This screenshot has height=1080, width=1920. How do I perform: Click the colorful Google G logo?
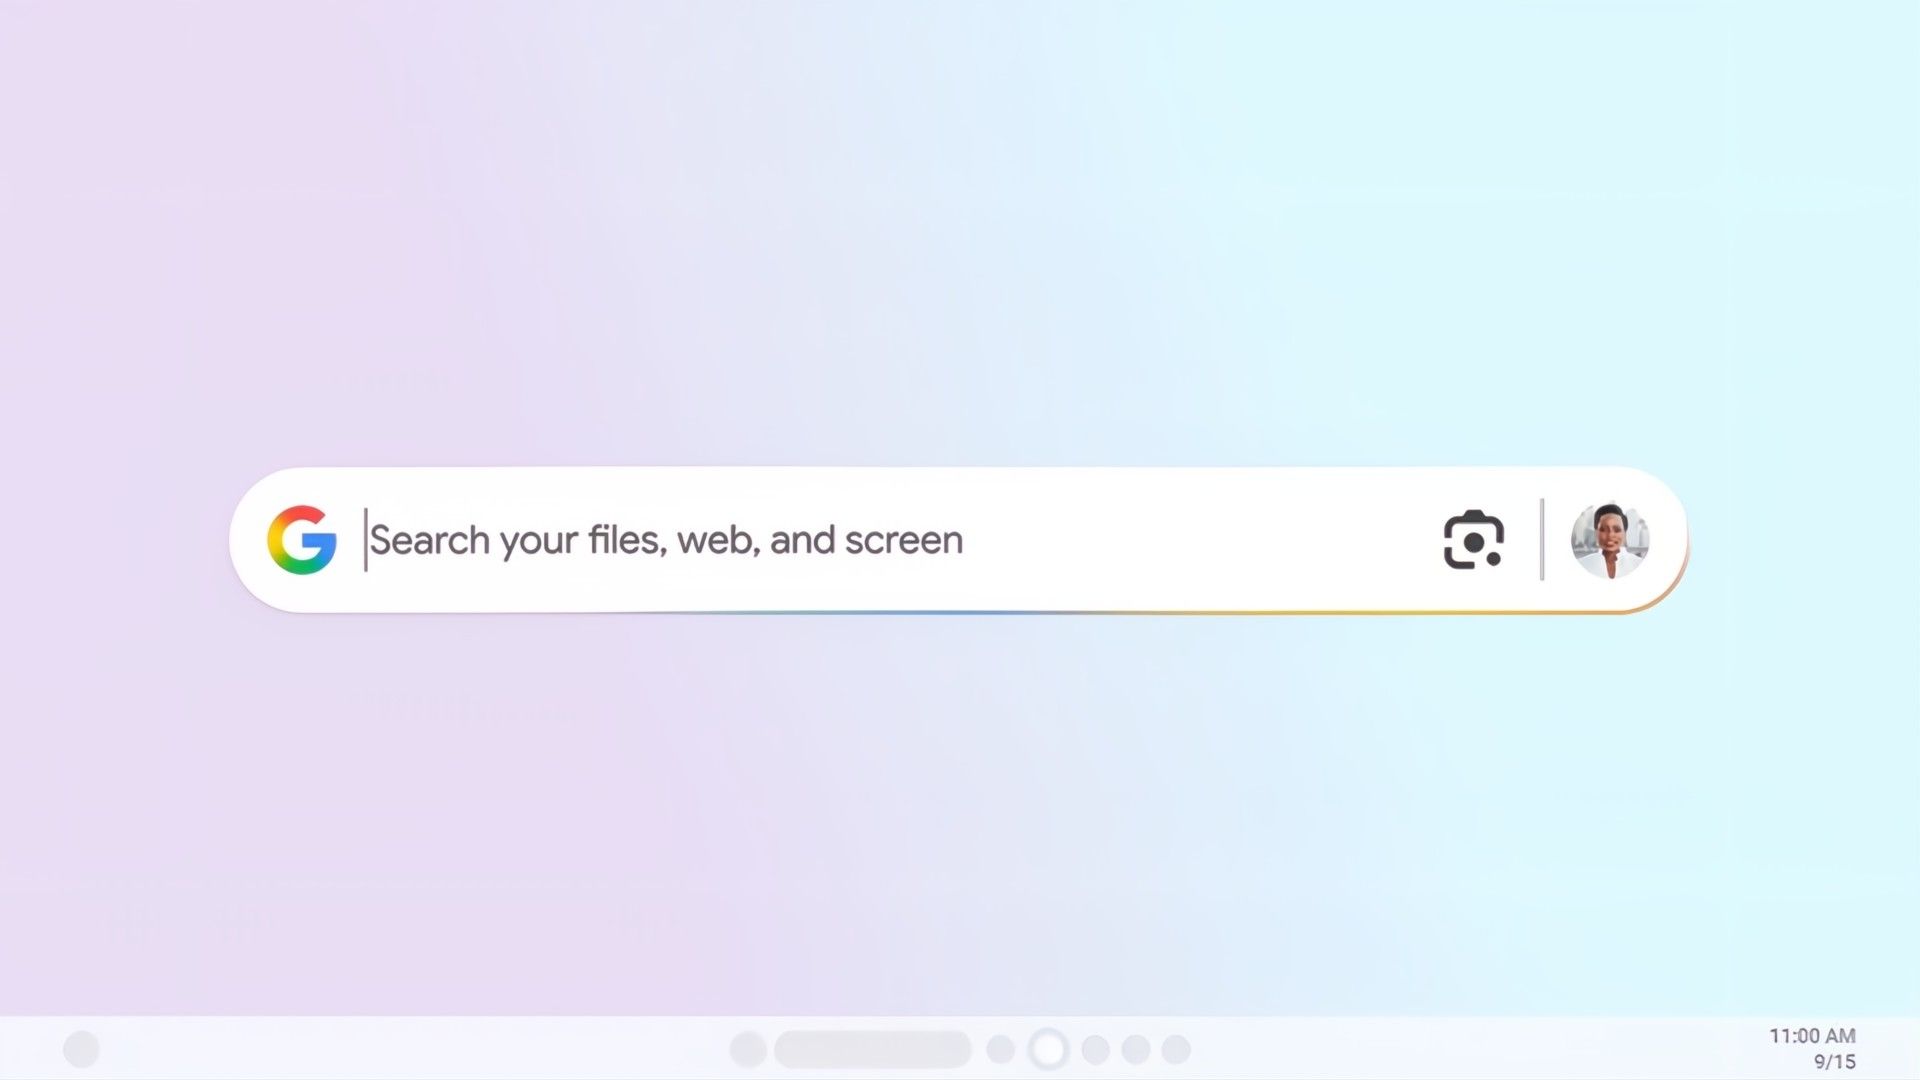[301, 540]
